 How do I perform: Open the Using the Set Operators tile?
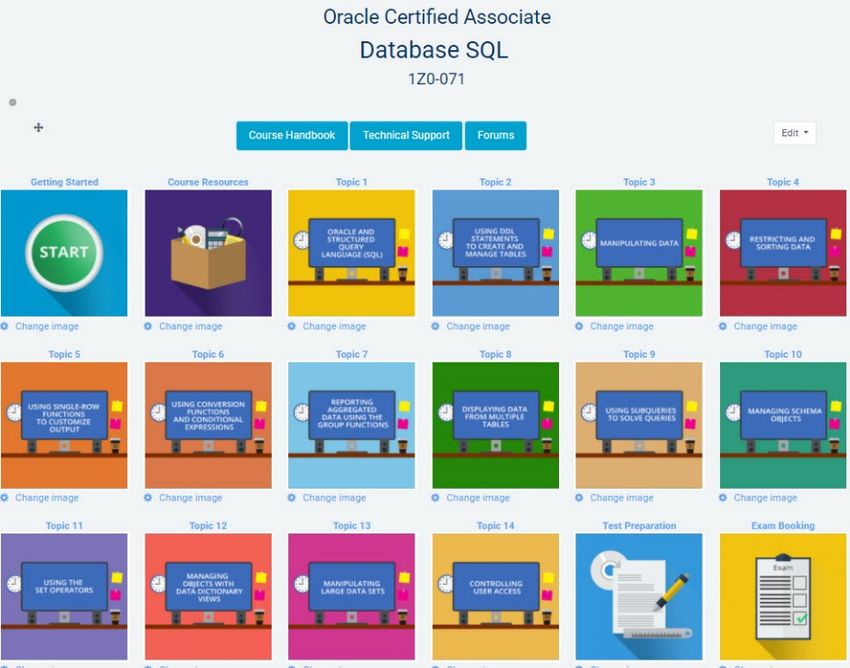click(x=65, y=596)
